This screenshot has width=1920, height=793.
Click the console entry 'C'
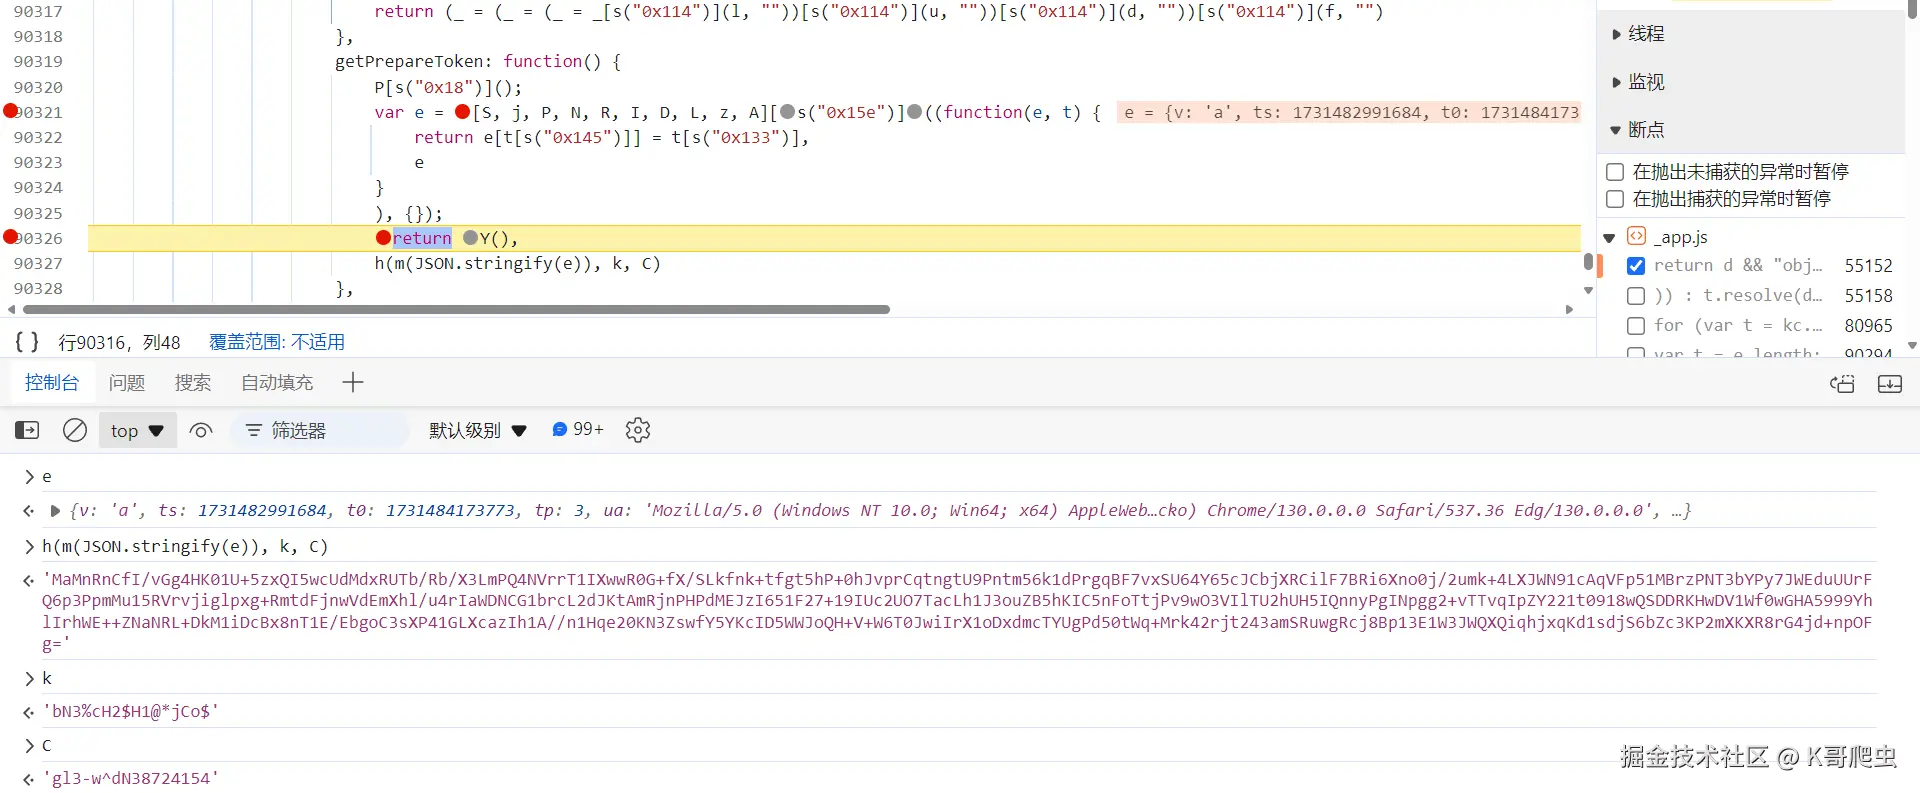tap(47, 745)
